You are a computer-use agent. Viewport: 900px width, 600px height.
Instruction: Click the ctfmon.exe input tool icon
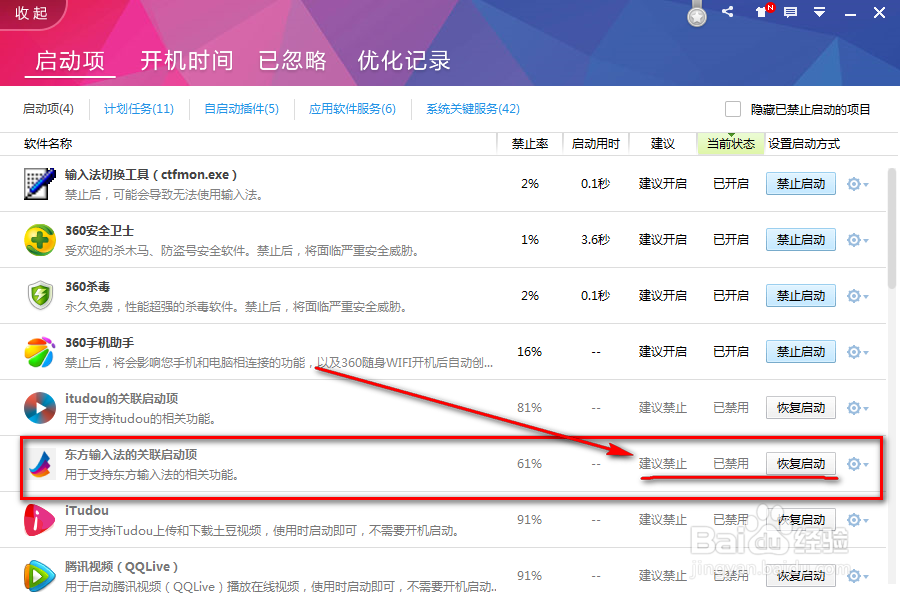(x=40, y=184)
